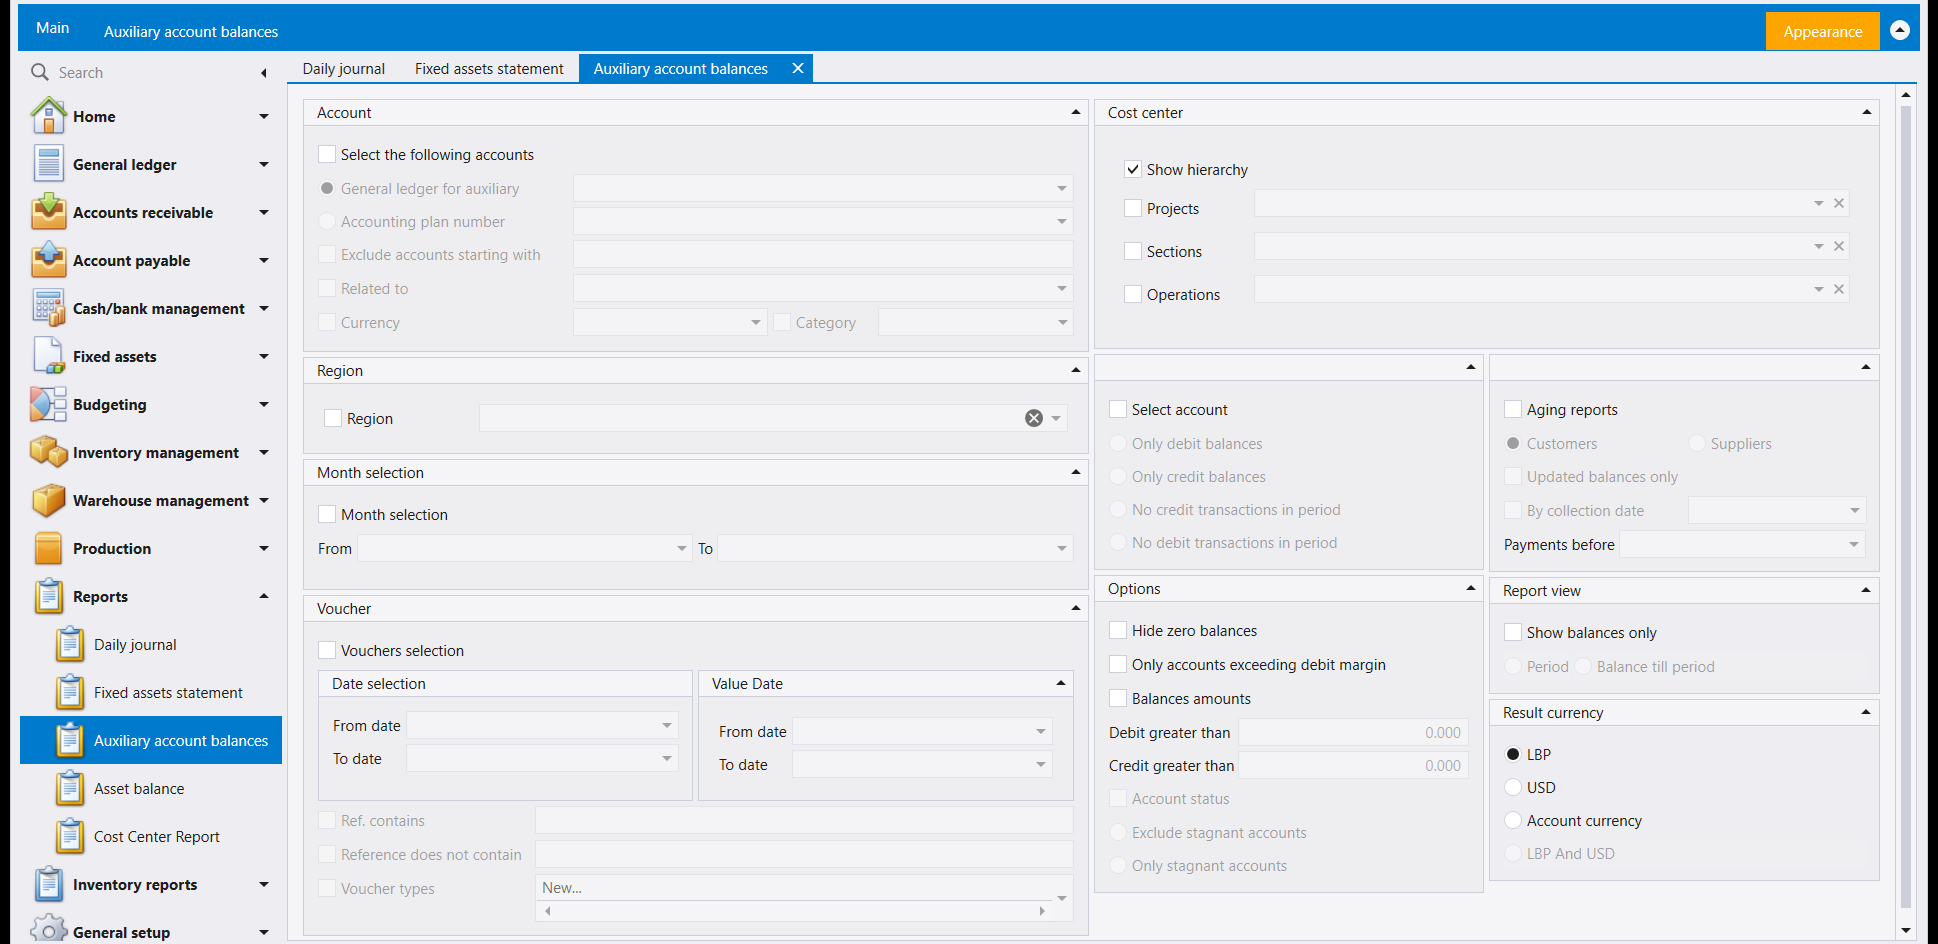This screenshot has width=1938, height=944.
Task: Click the sidebar Search field
Action: point(150,72)
